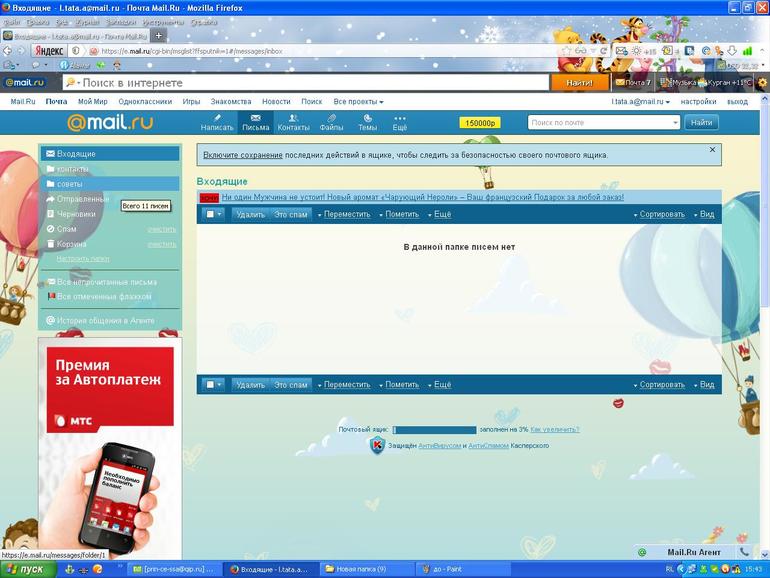Click the Написать compose icon
This screenshot has width=770, height=578.
click(217, 119)
